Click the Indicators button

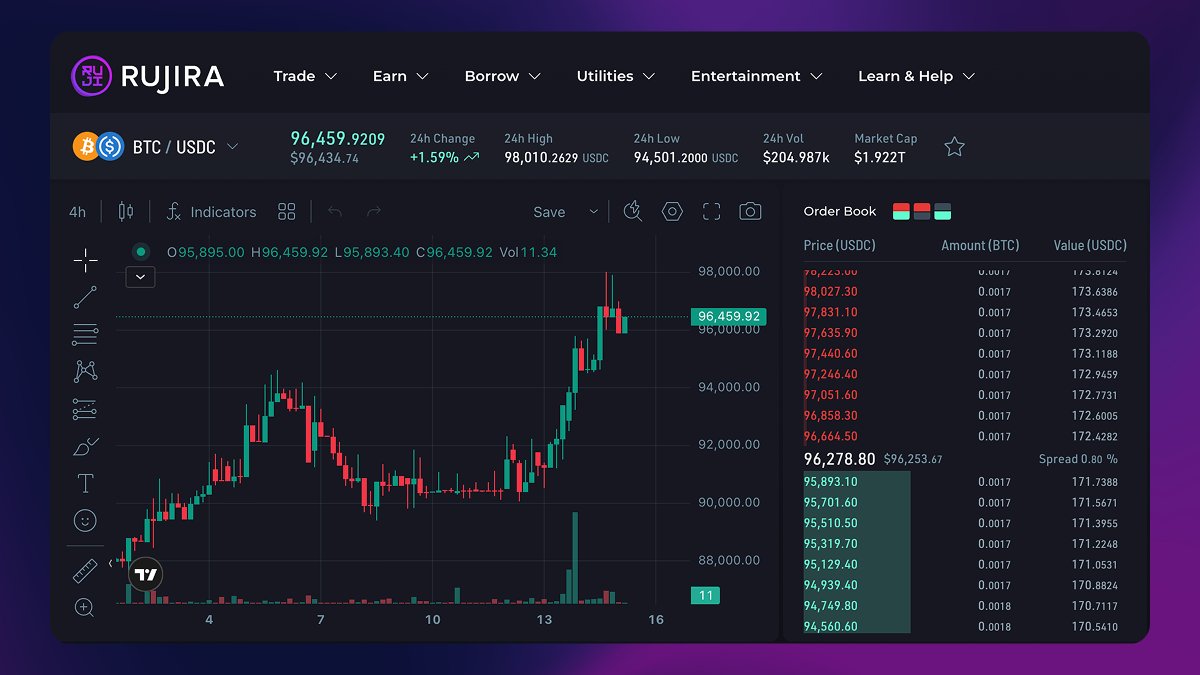[211, 211]
